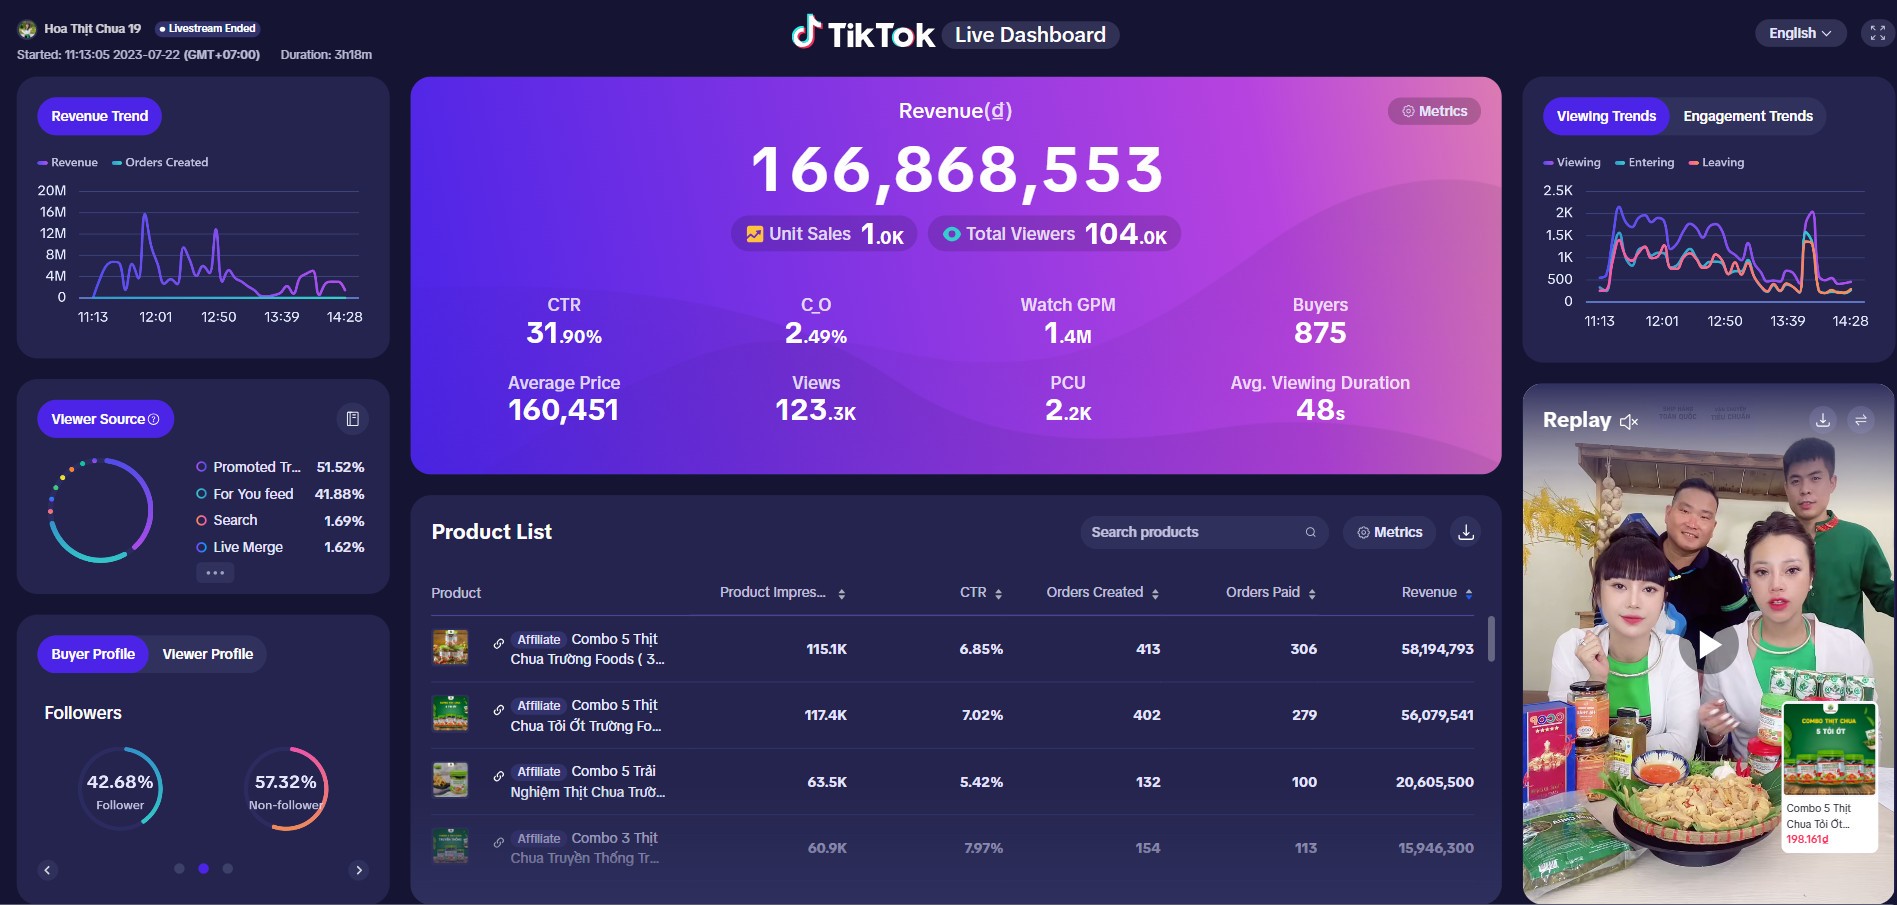Download the product list
This screenshot has height=905, width=1897.
(x=1466, y=532)
